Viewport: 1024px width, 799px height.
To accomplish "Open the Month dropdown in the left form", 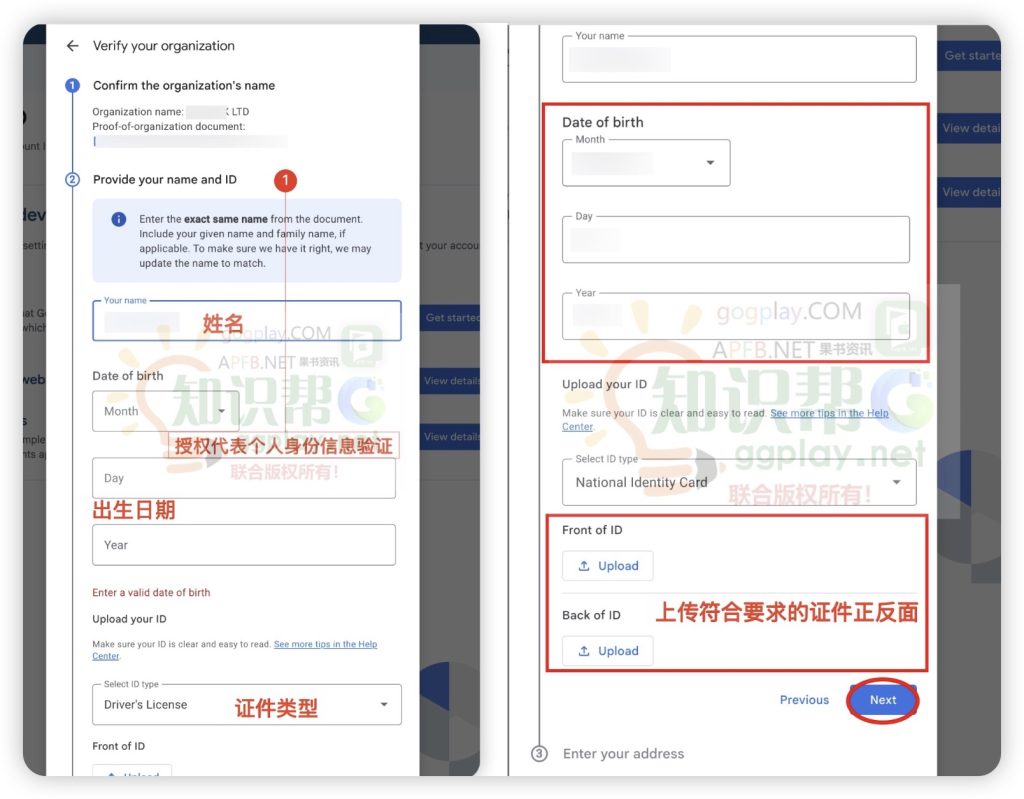I will 165,411.
